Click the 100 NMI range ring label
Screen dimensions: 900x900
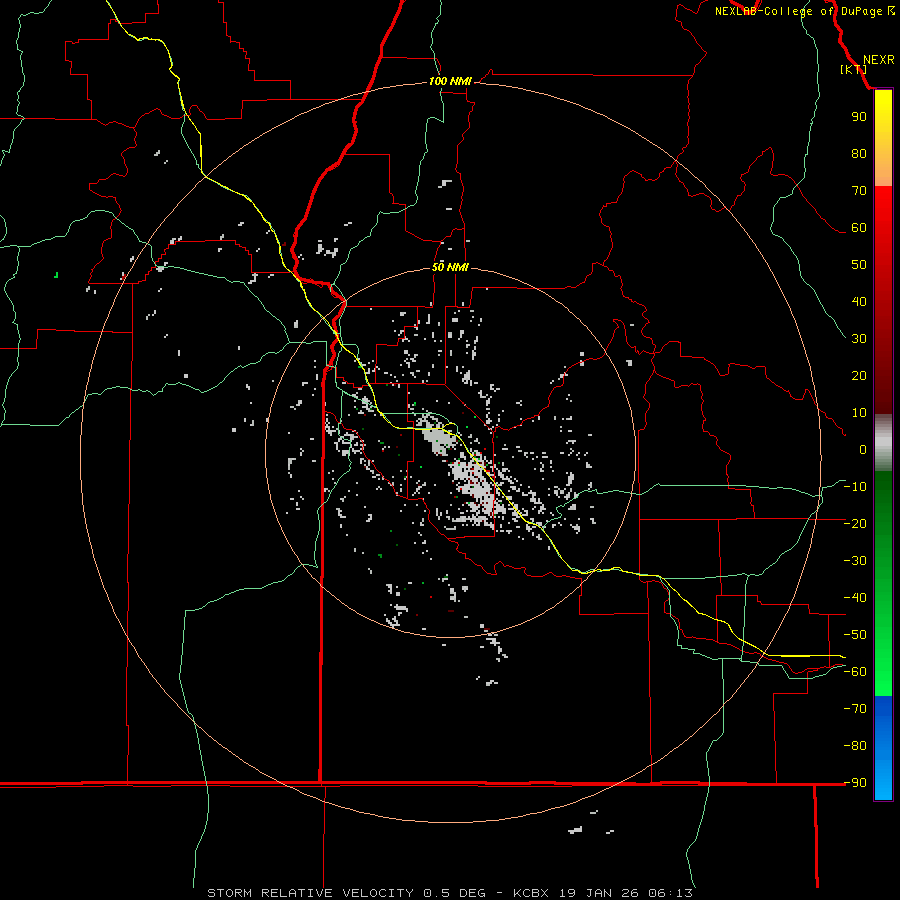(450, 82)
